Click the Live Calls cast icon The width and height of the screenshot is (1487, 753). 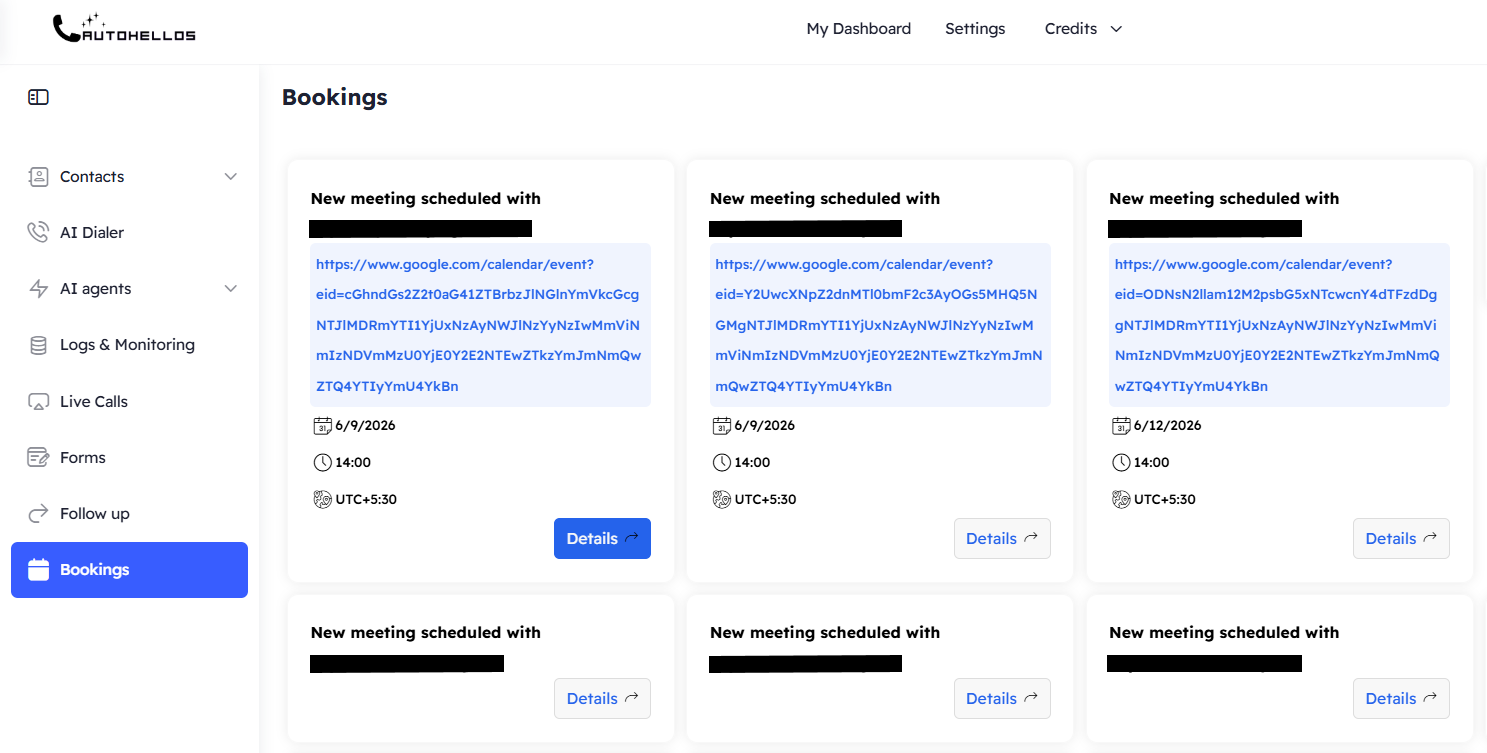38,401
